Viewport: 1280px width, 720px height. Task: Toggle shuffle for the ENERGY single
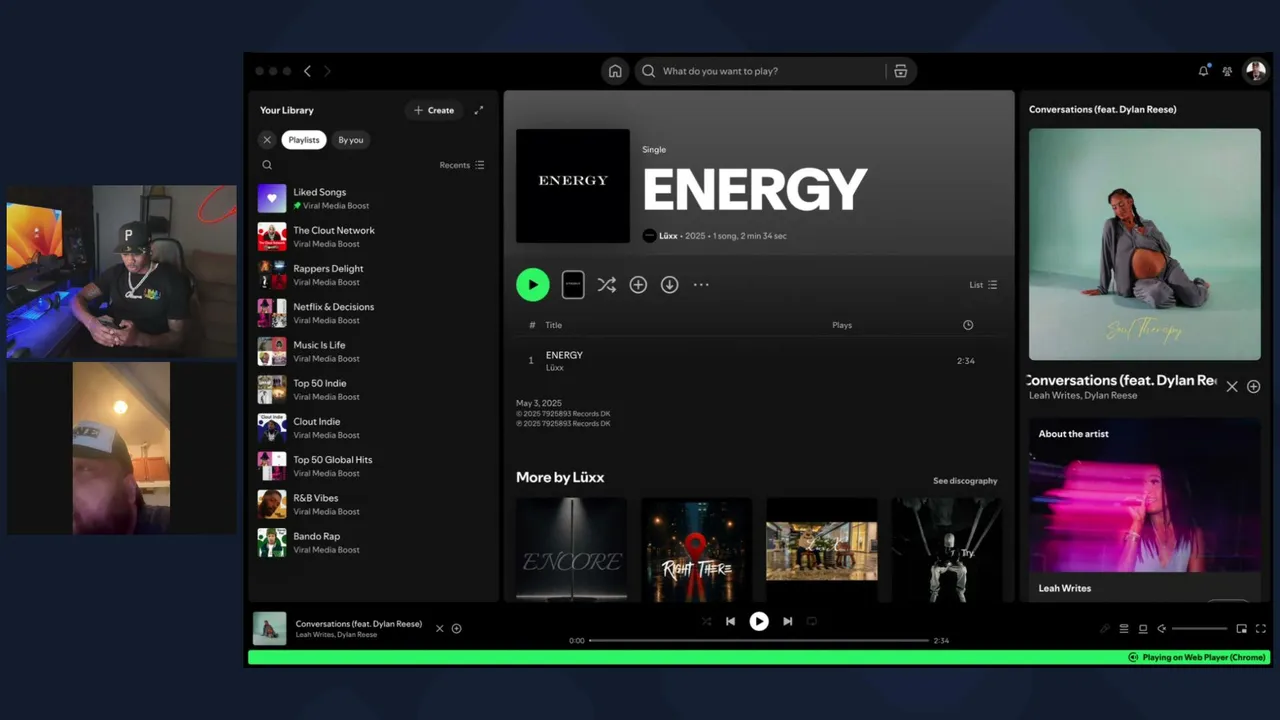(x=606, y=285)
